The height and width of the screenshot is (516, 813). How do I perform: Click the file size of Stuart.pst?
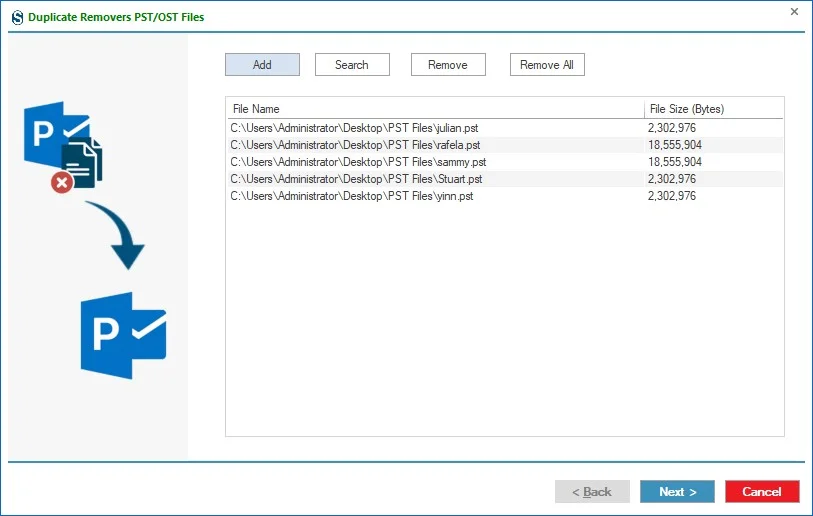671,179
